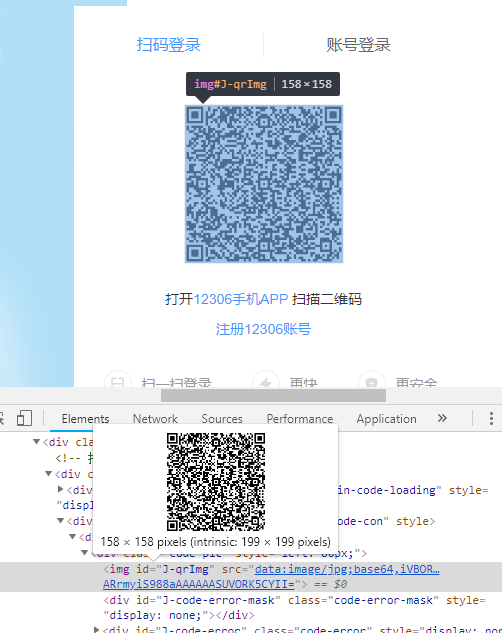Screen dimensions: 502x633
Task: Switch to 扫码登录 tab
Action: pos(168,44)
